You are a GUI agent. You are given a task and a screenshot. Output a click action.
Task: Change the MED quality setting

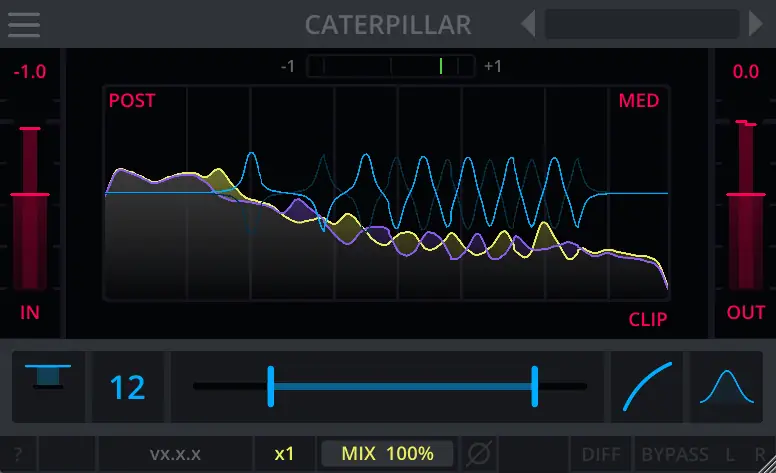638,100
